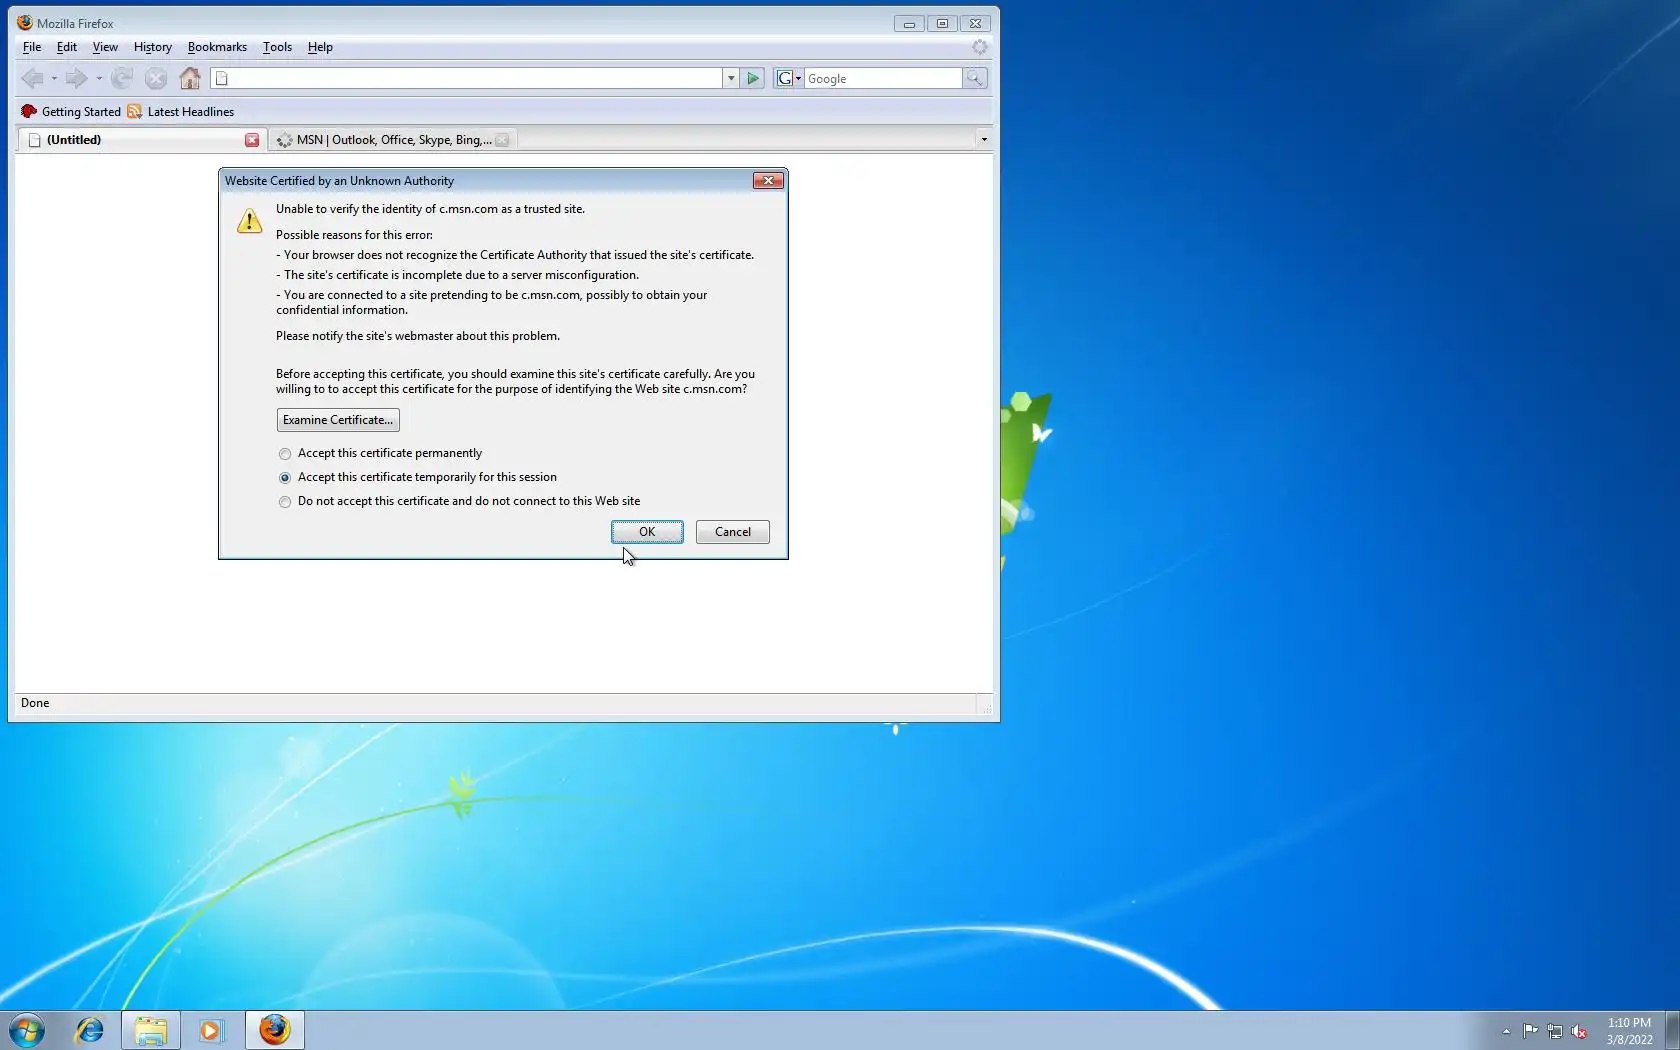Click the Forward navigation arrow
Screen dimensions: 1680x1050
coord(76,78)
